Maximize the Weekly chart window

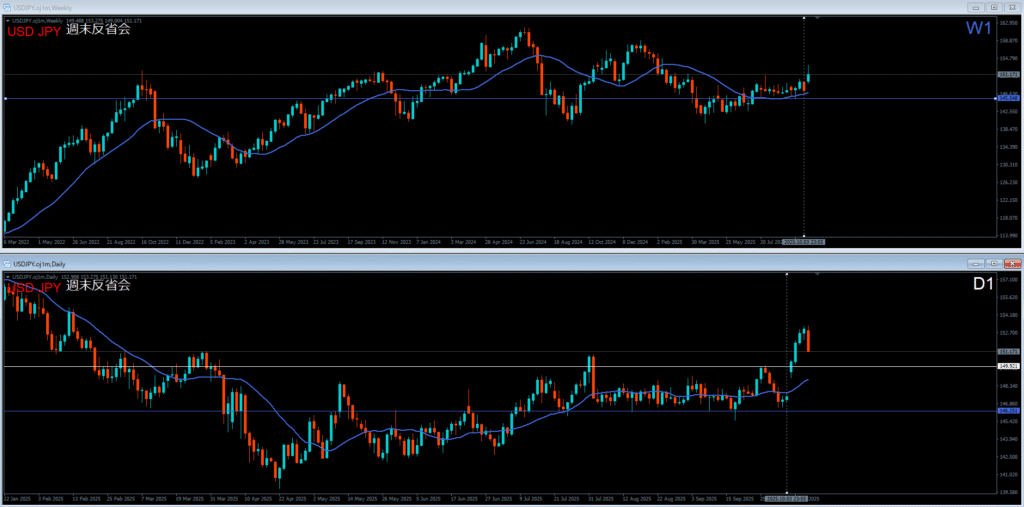pos(992,7)
